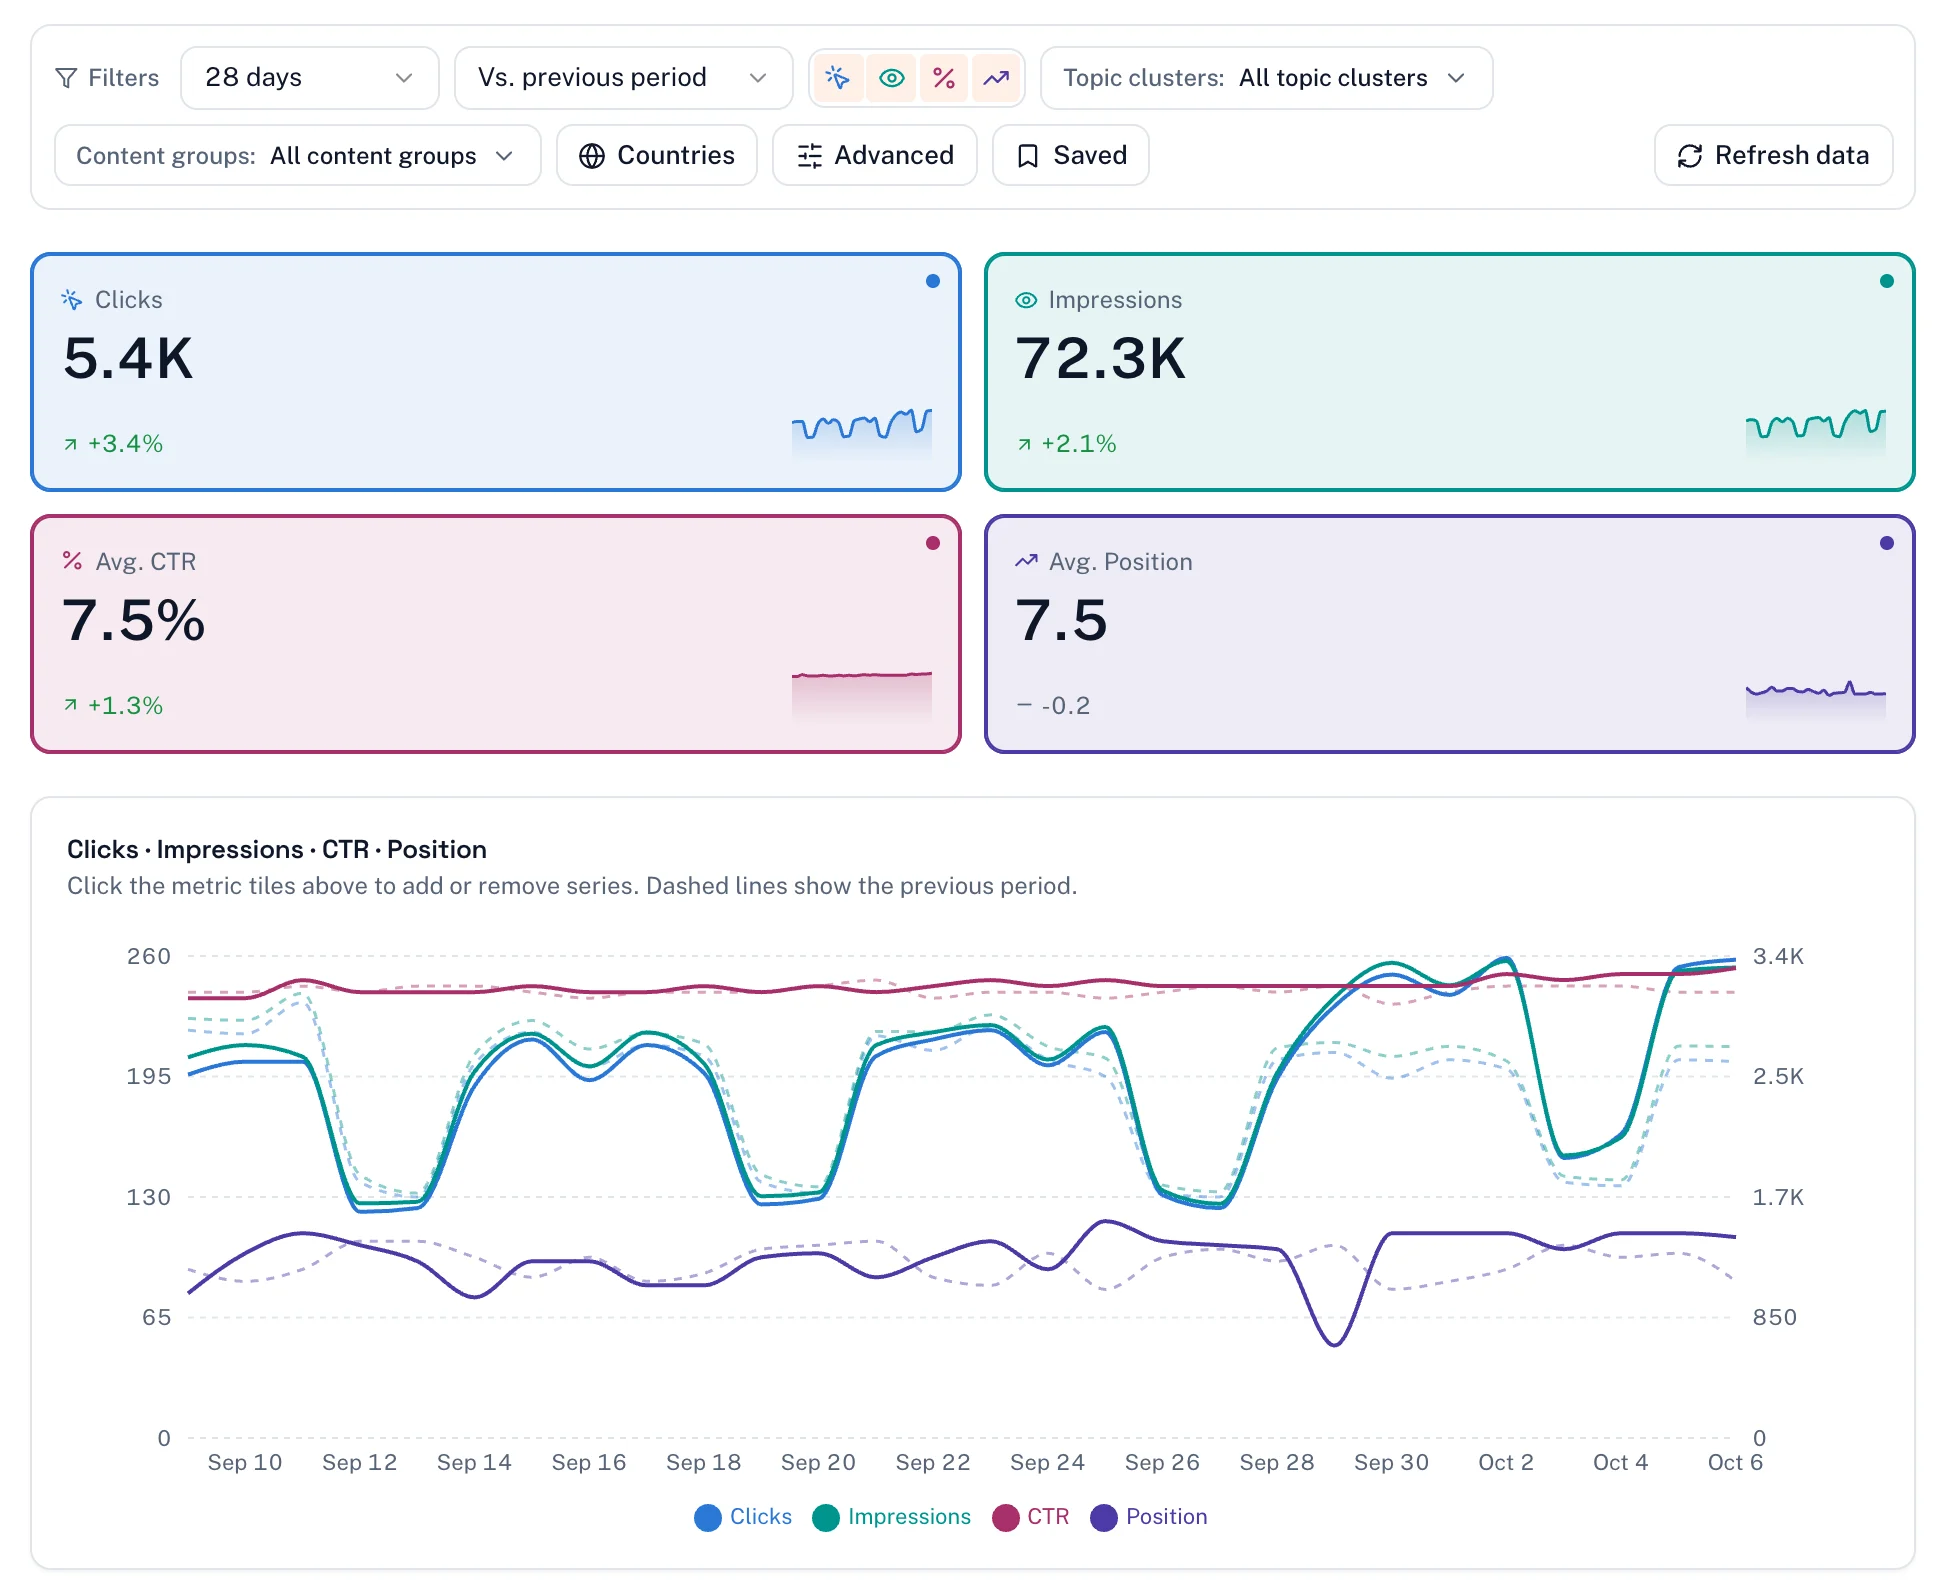
Task: Toggle CTR series in chart legend
Action: (1031, 1517)
